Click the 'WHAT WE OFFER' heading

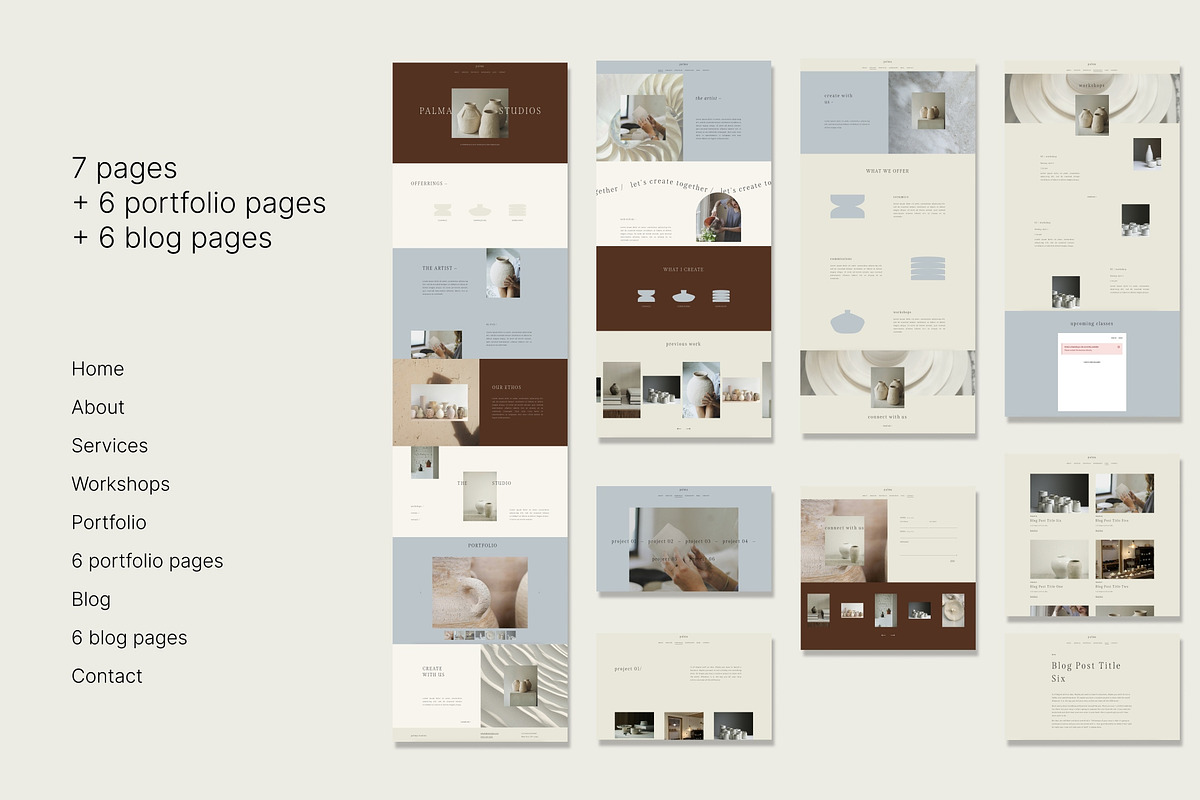point(888,171)
